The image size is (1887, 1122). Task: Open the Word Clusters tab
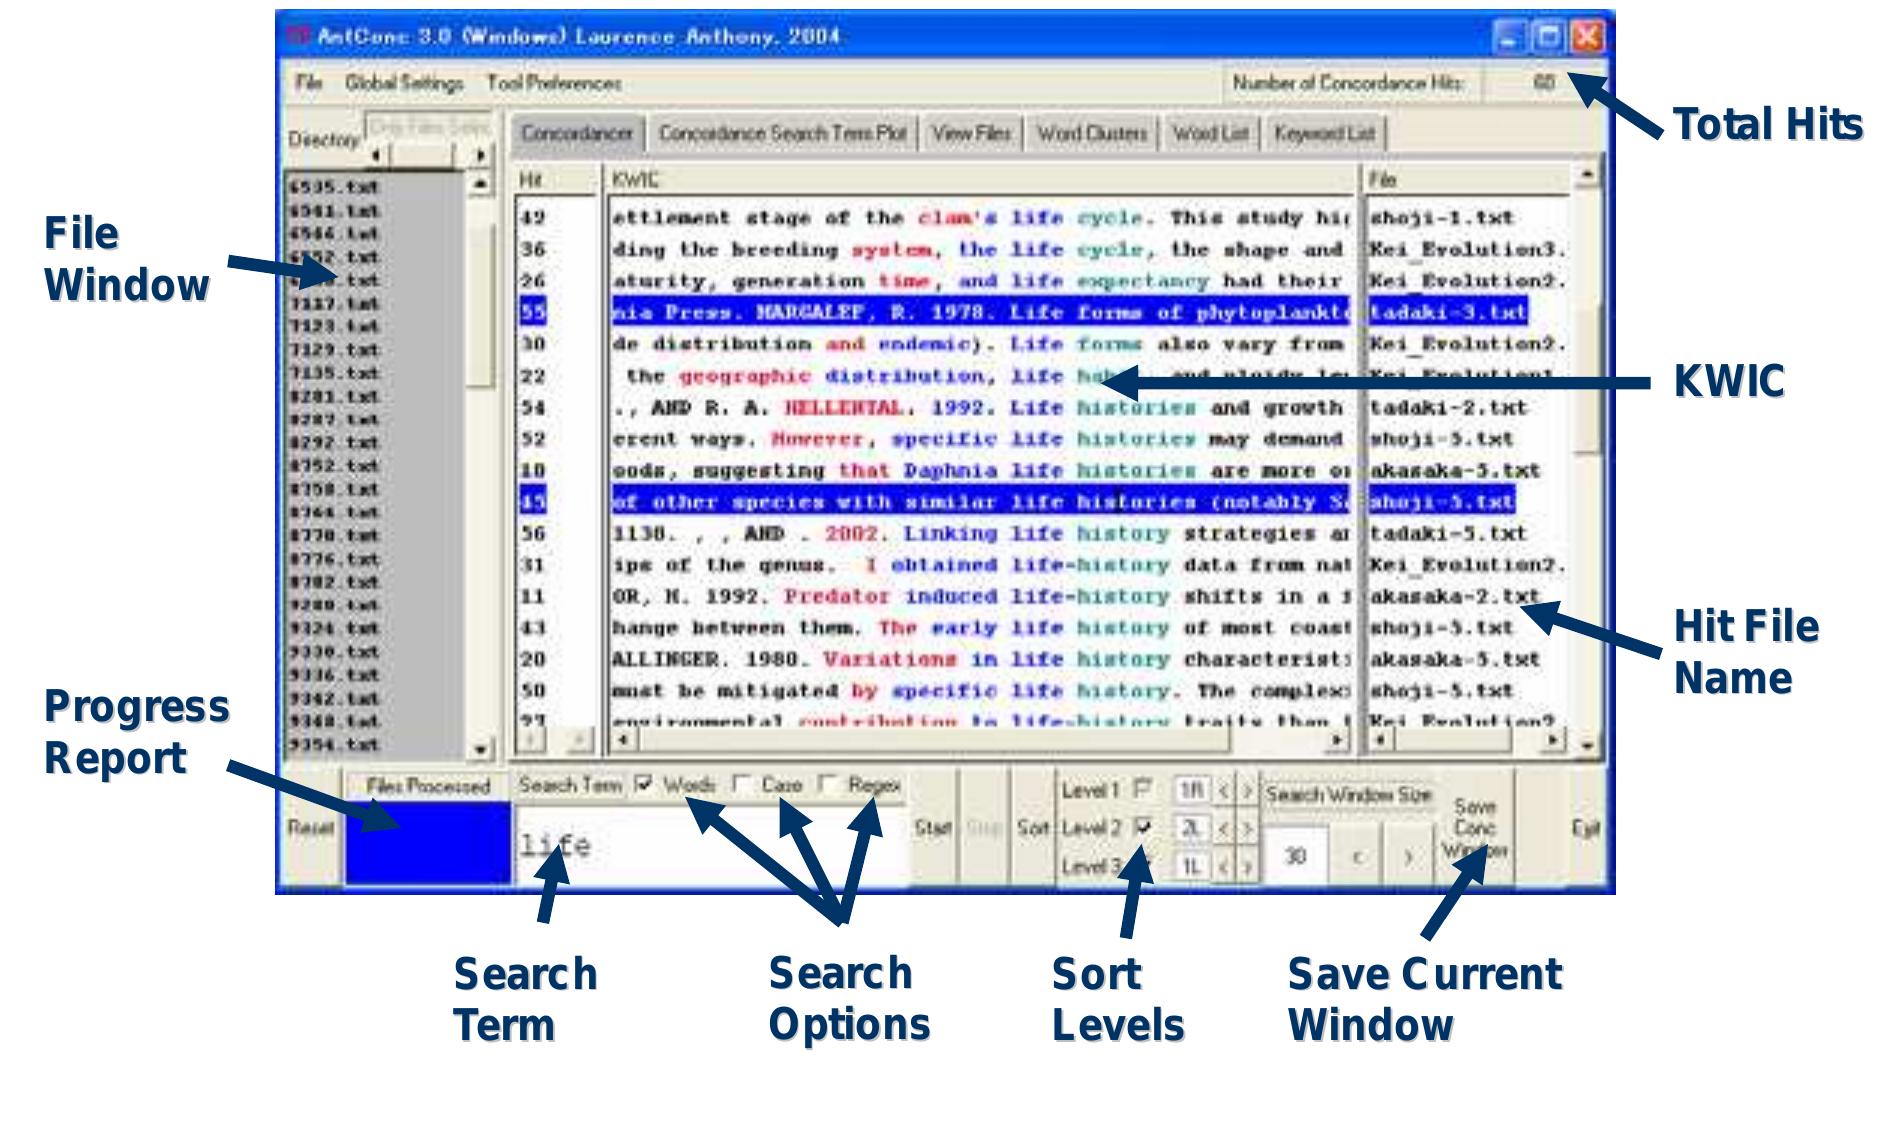[1091, 133]
